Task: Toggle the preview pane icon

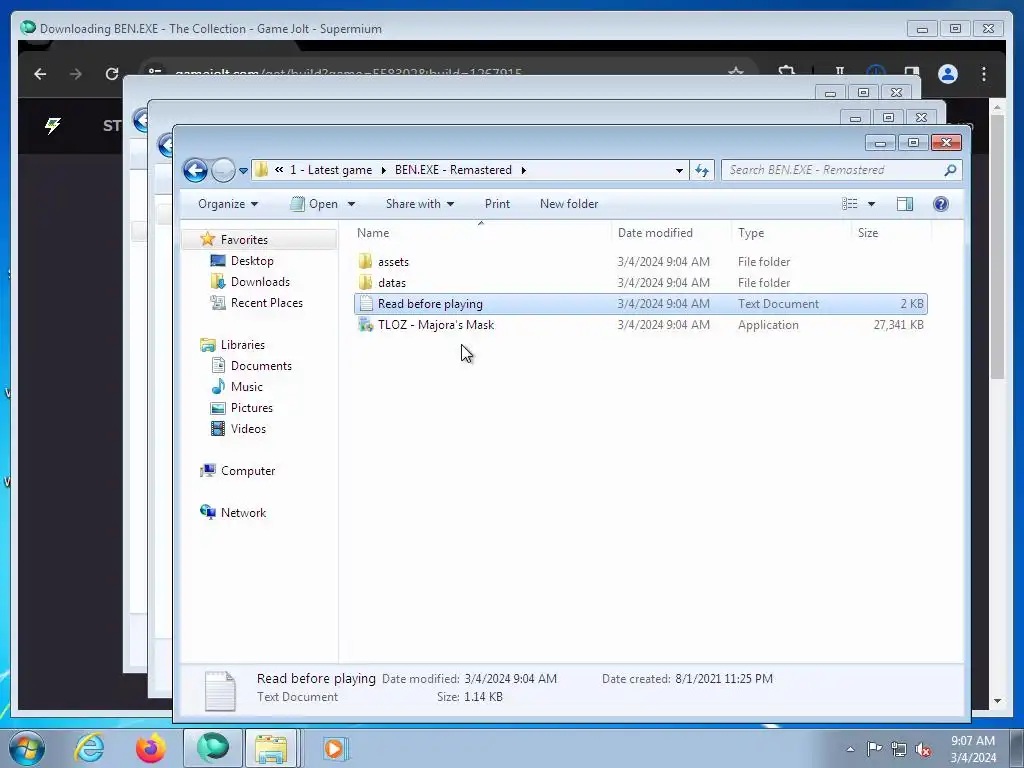Action: (x=904, y=204)
